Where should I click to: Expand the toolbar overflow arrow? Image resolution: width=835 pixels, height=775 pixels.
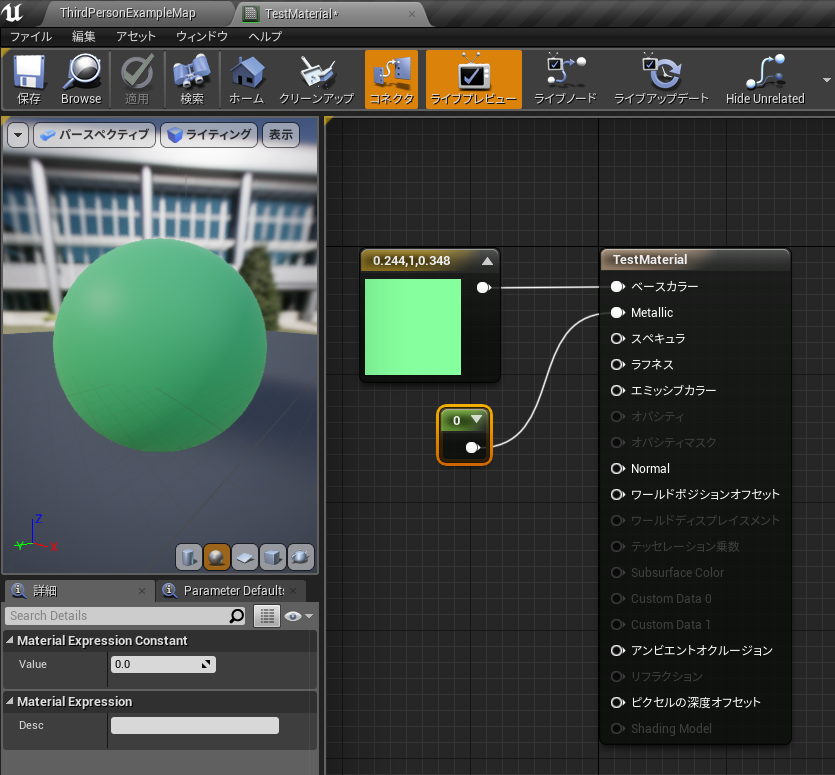click(x=826, y=80)
